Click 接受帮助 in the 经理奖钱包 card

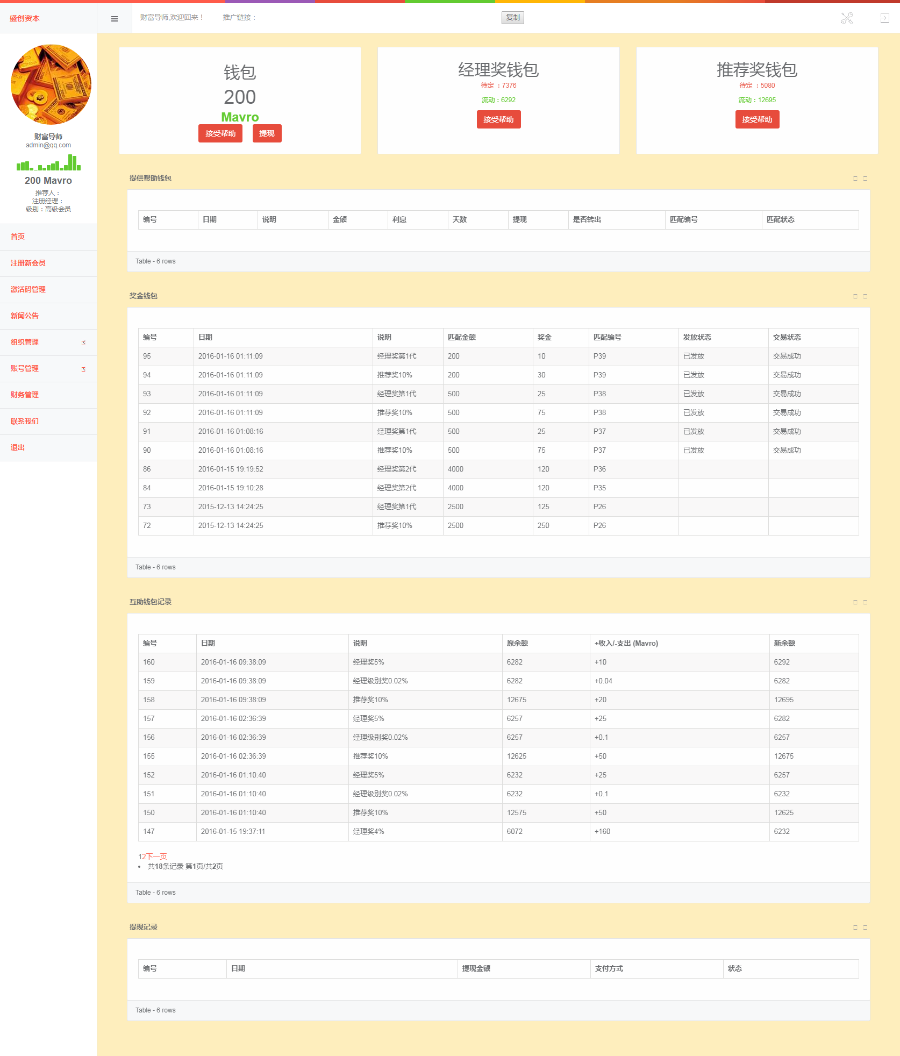499,119
